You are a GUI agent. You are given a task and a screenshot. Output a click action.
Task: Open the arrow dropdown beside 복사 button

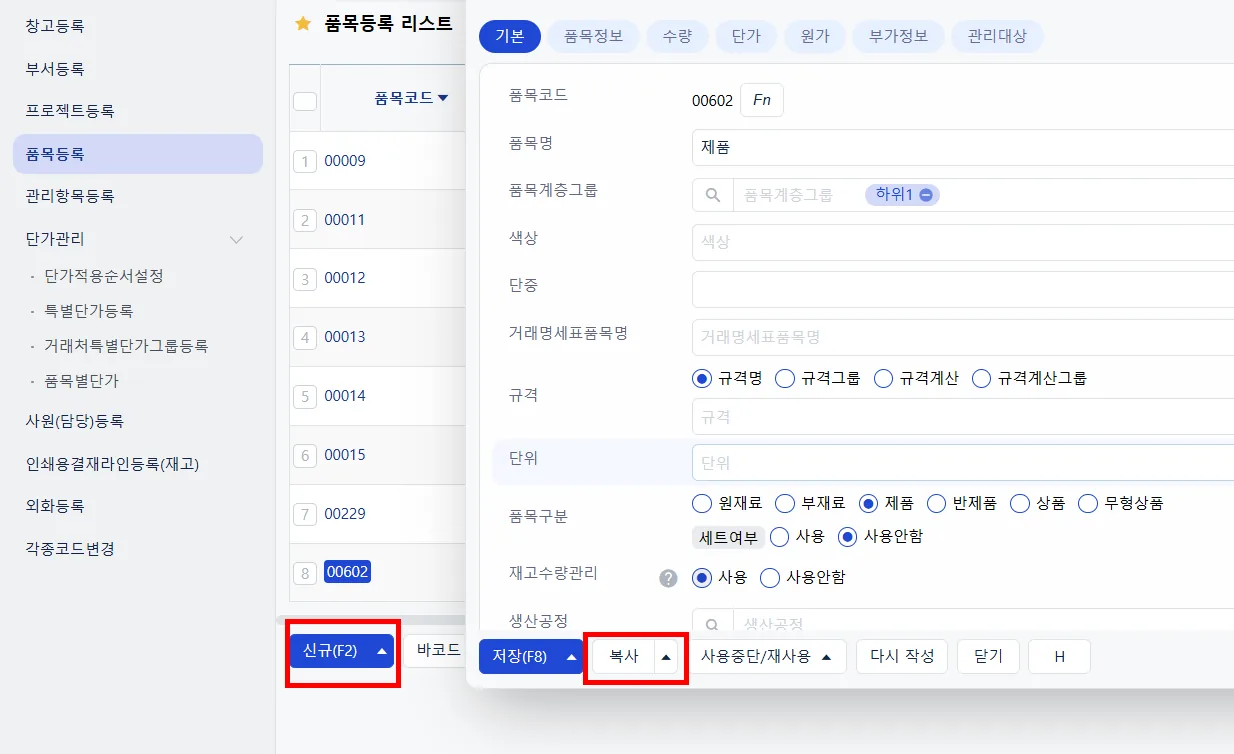pos(667,657)
